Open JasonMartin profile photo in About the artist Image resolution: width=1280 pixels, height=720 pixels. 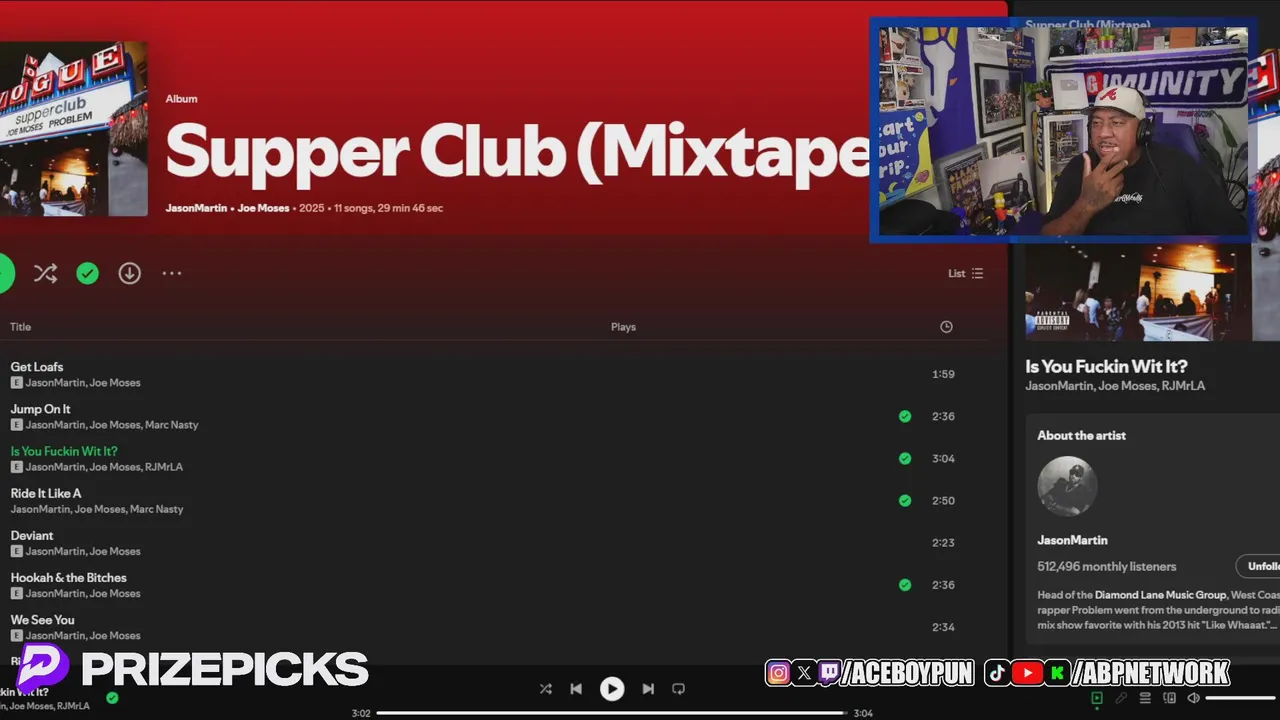click(1067, 487)
